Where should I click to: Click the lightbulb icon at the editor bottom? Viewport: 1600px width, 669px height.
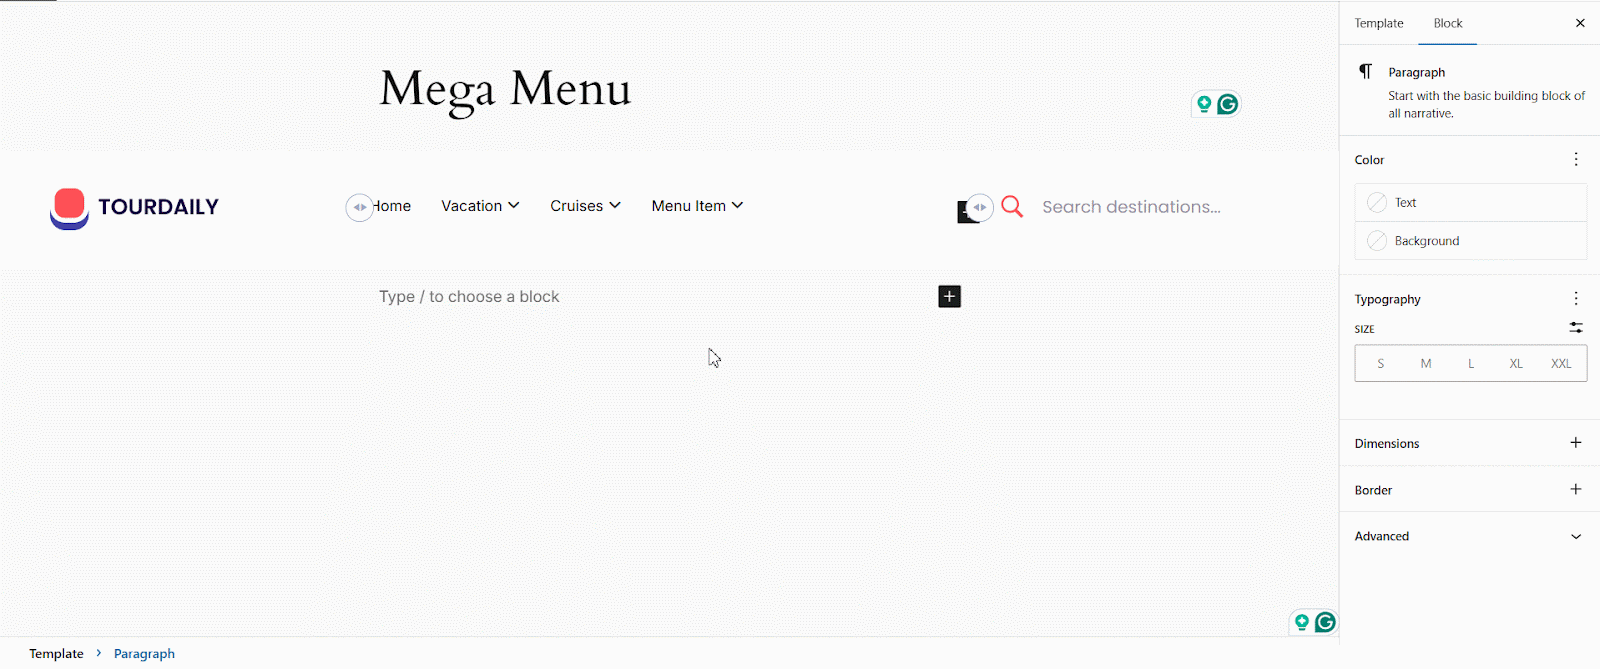pyautogui.click(x=1302, y=622)
